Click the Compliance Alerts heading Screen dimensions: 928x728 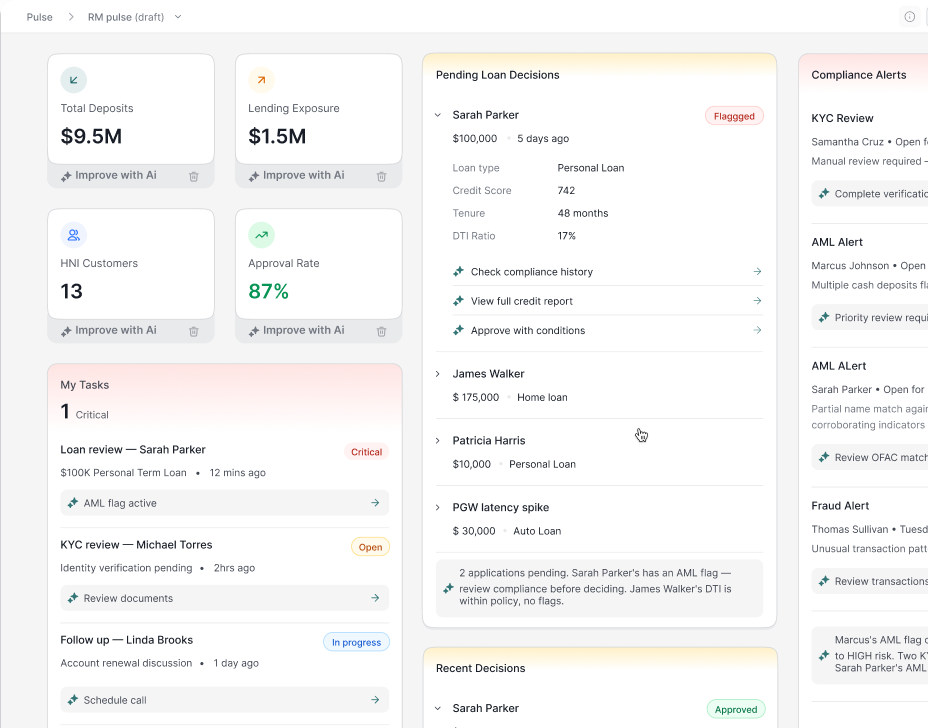(858, 75)
